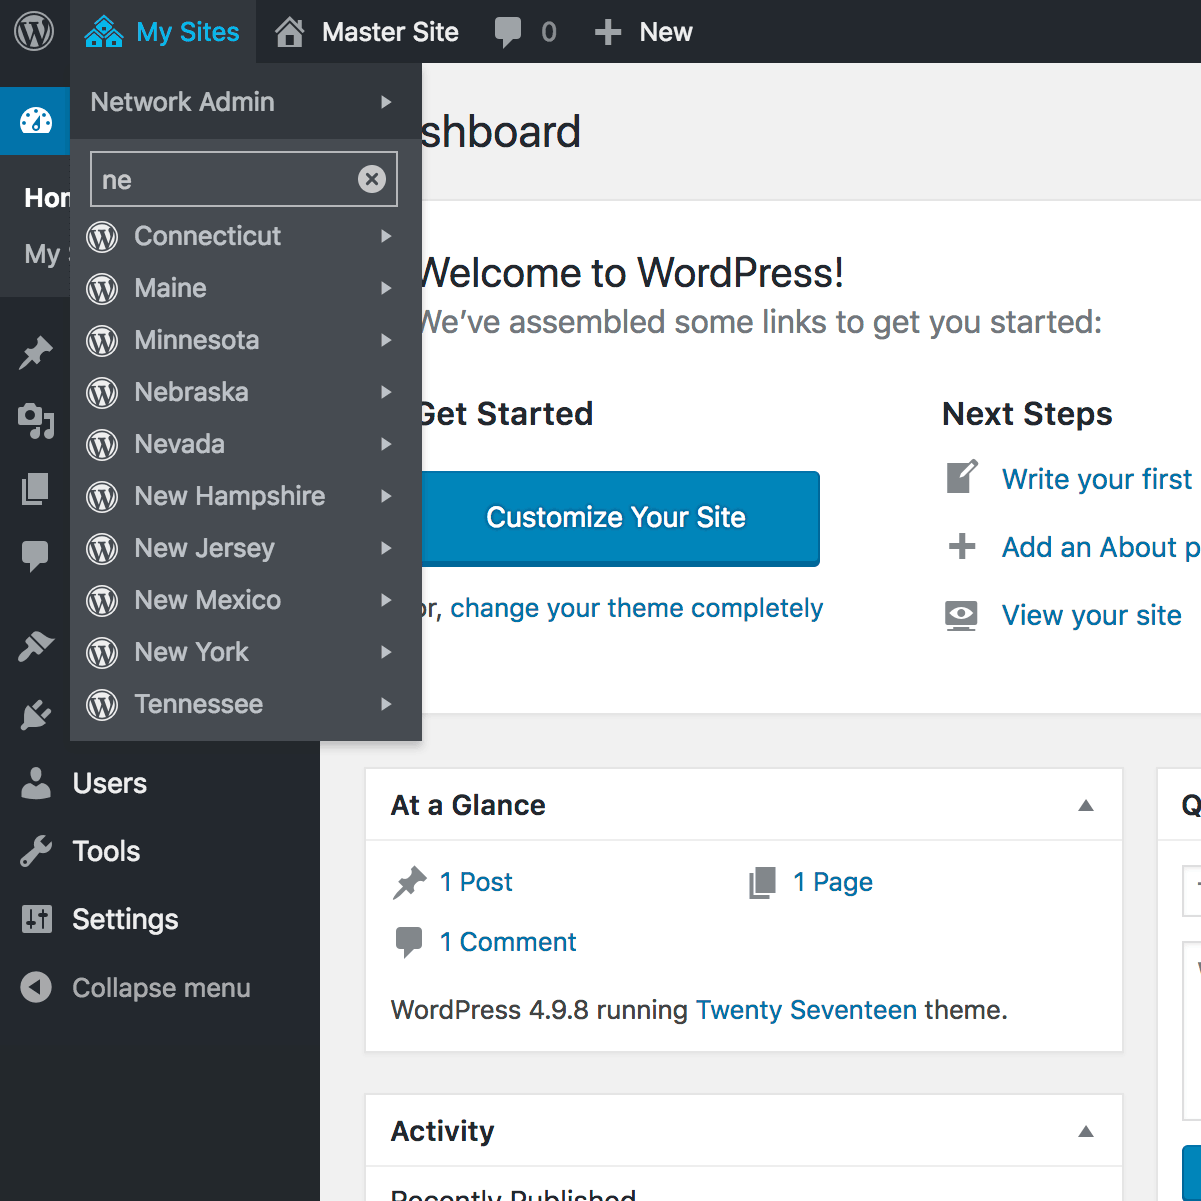Open the 1 Page link

pos(833,882)
